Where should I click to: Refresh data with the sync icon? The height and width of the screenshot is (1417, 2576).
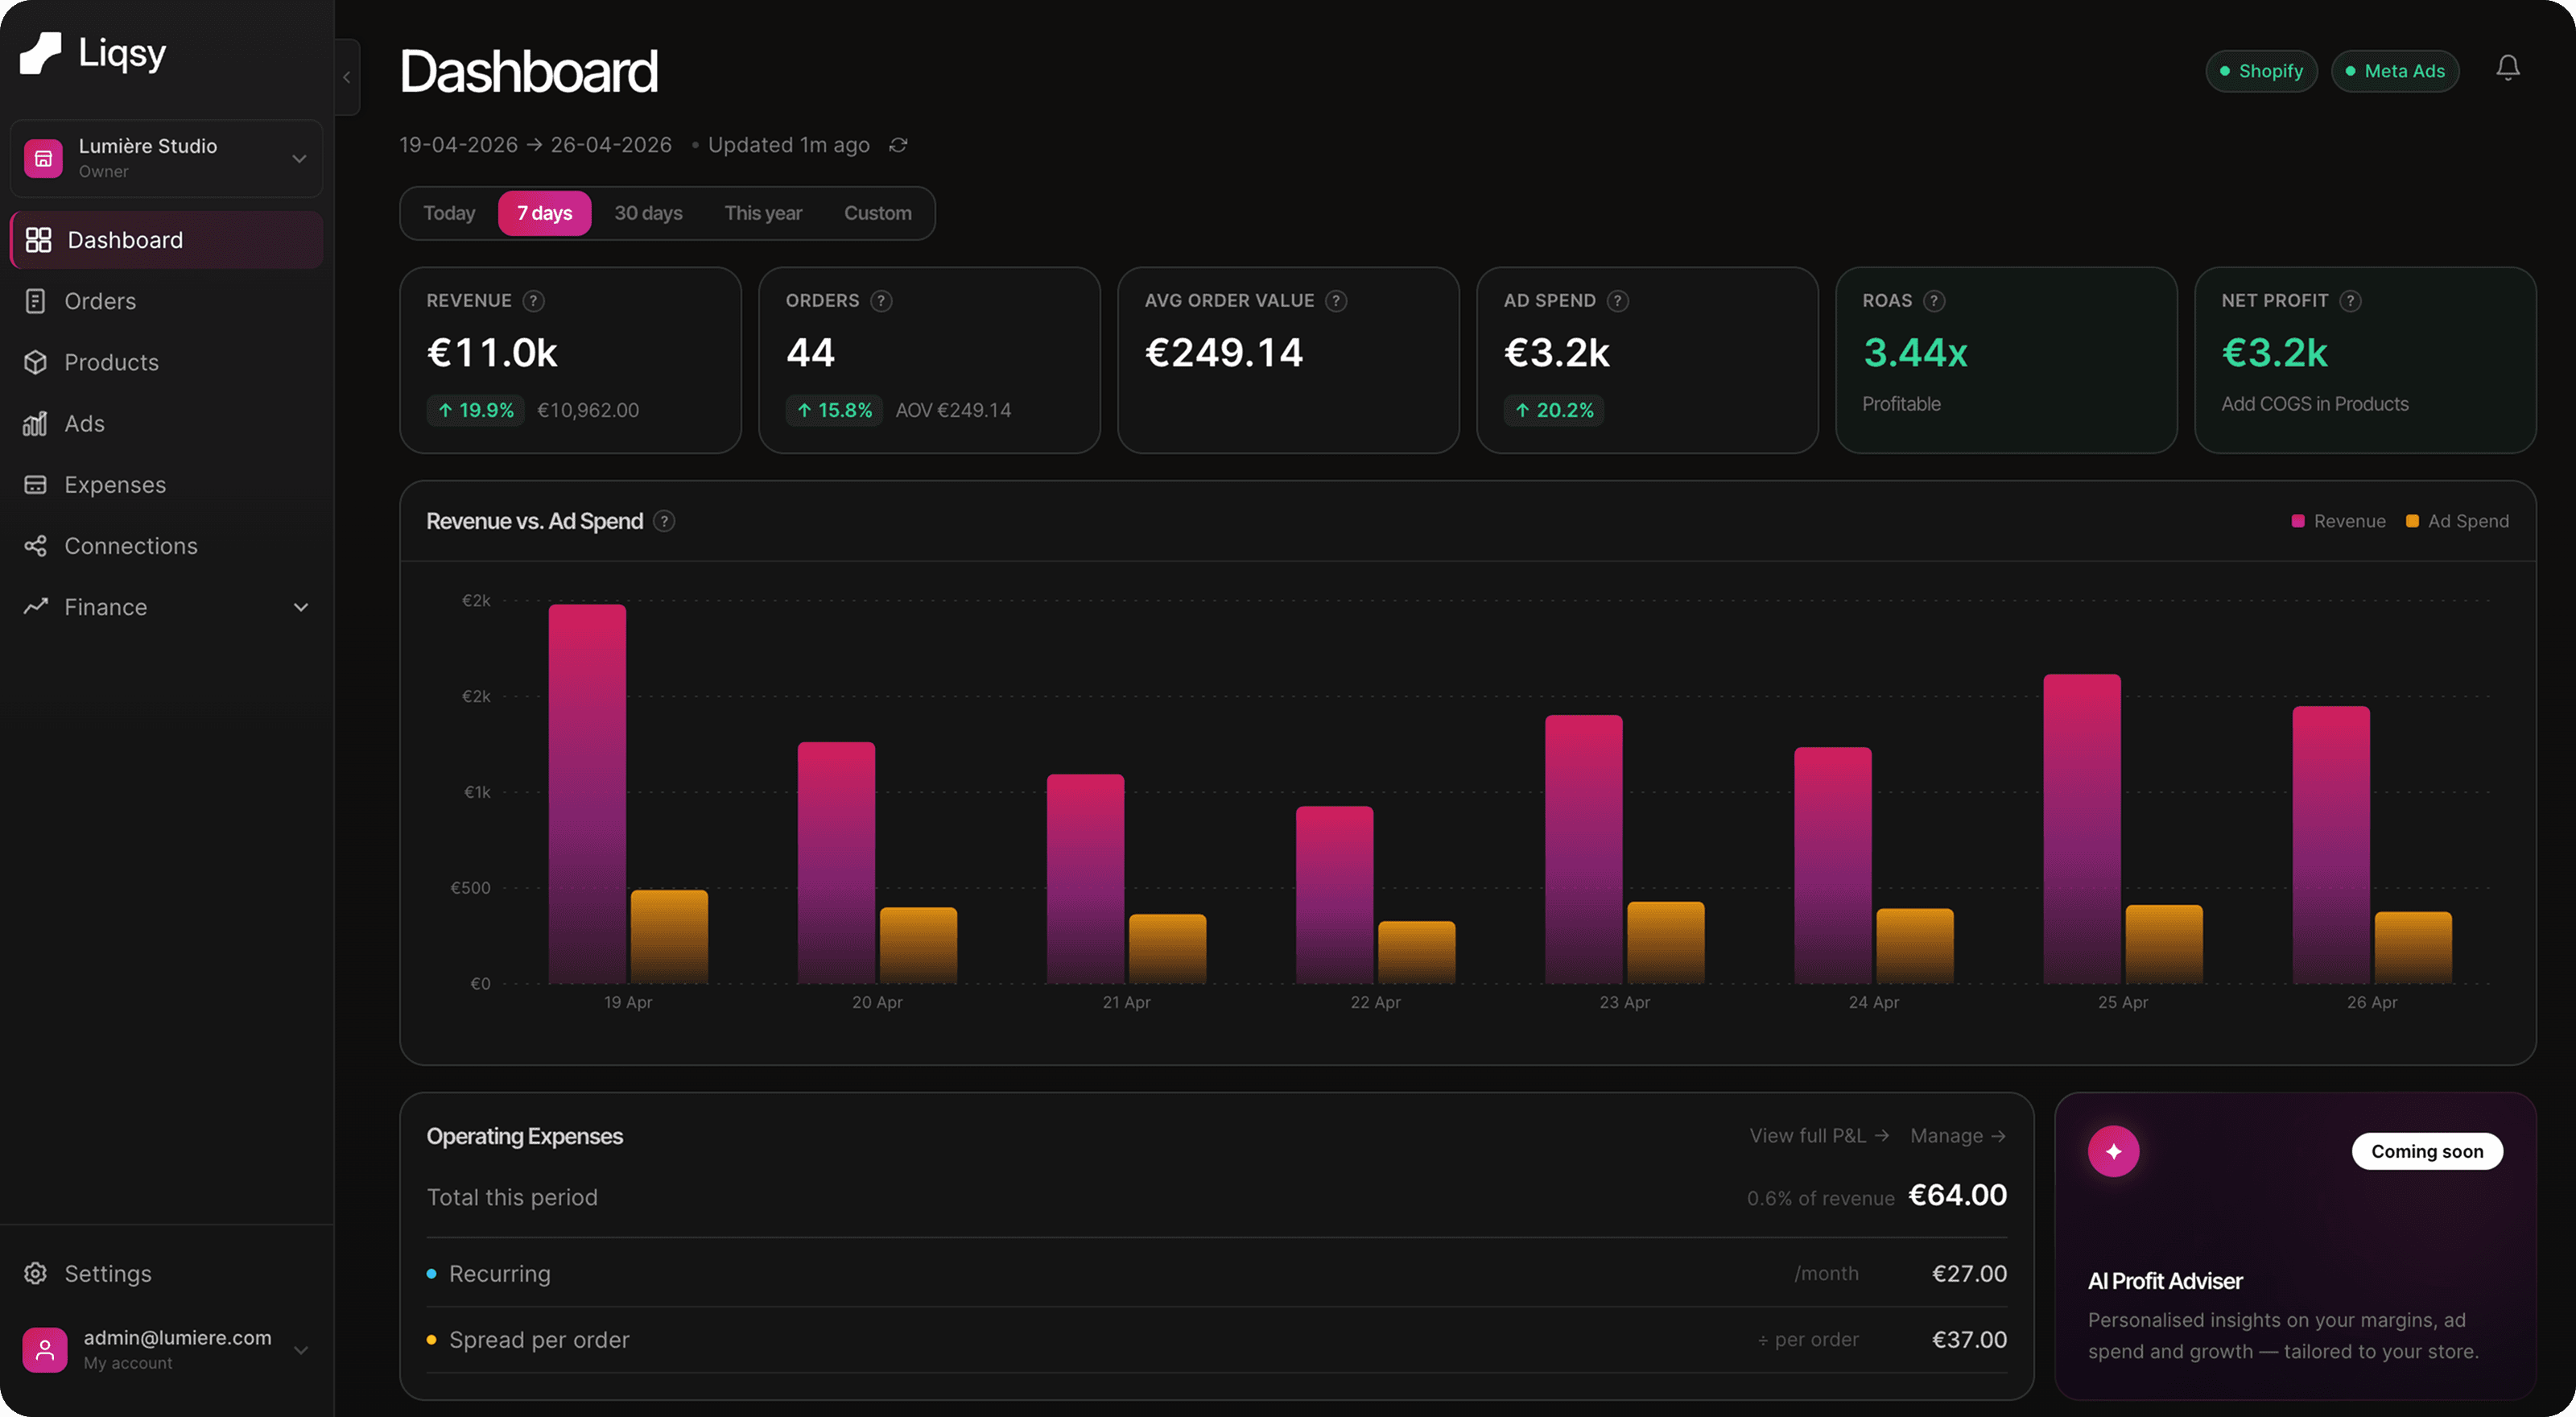tap(898, 144)
